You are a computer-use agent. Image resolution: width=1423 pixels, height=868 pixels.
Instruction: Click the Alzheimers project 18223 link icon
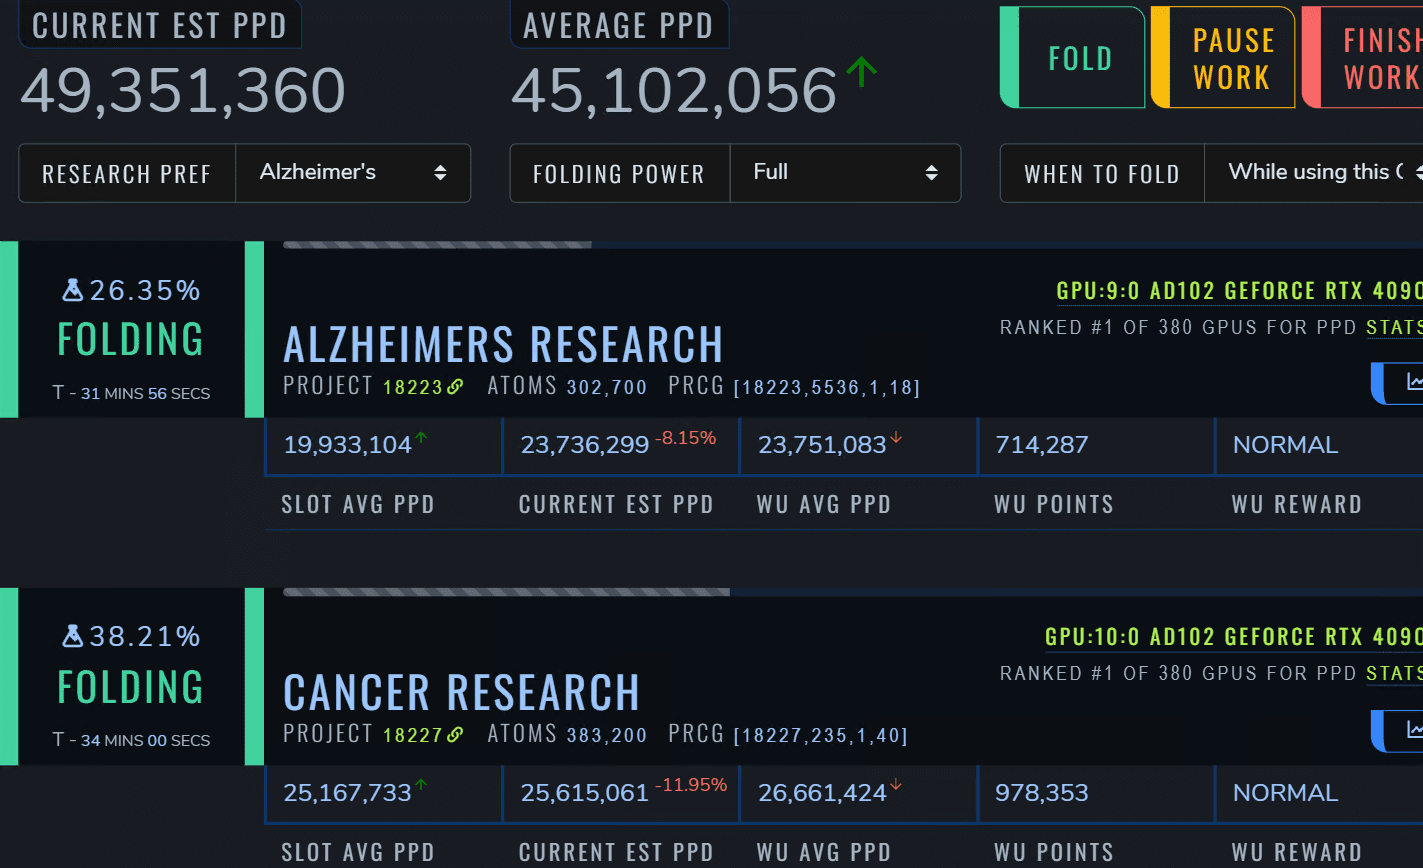456,387
